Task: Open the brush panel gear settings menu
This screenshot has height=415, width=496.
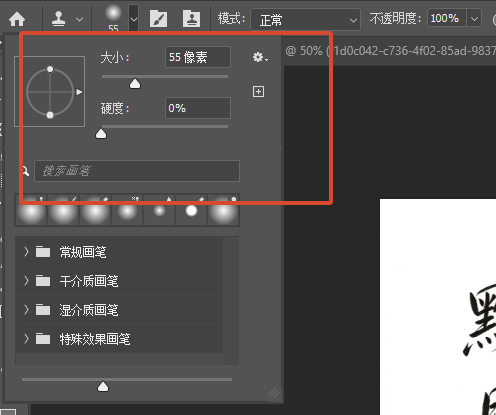Action: point(260,57)
